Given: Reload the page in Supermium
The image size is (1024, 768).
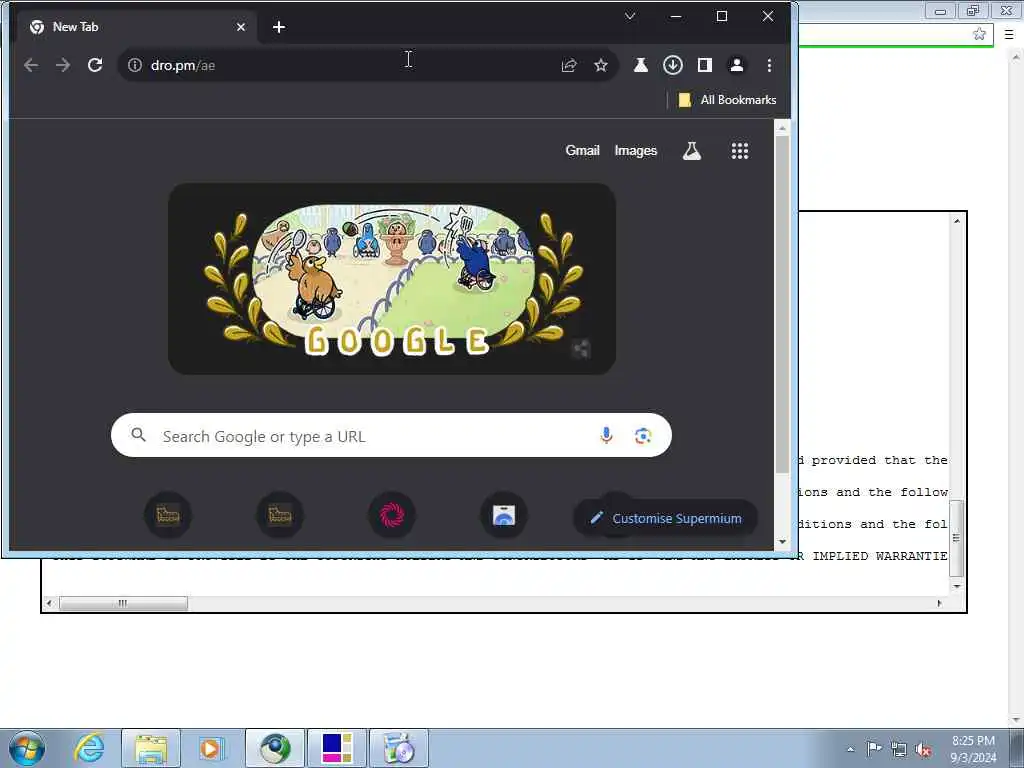Looking at the screenshot, I should [95, 65].
